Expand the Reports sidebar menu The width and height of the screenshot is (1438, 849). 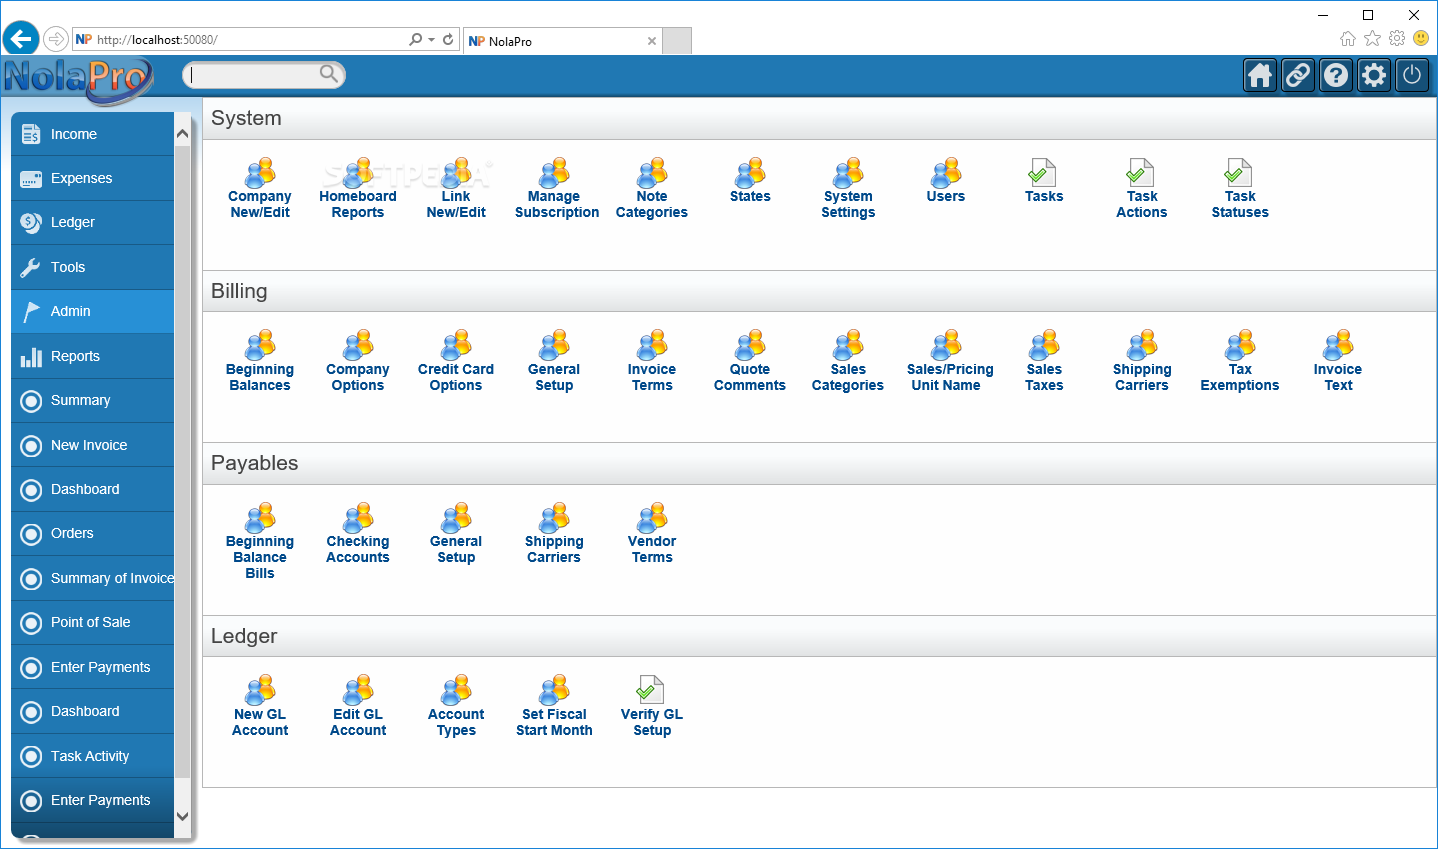coord(93,356)
